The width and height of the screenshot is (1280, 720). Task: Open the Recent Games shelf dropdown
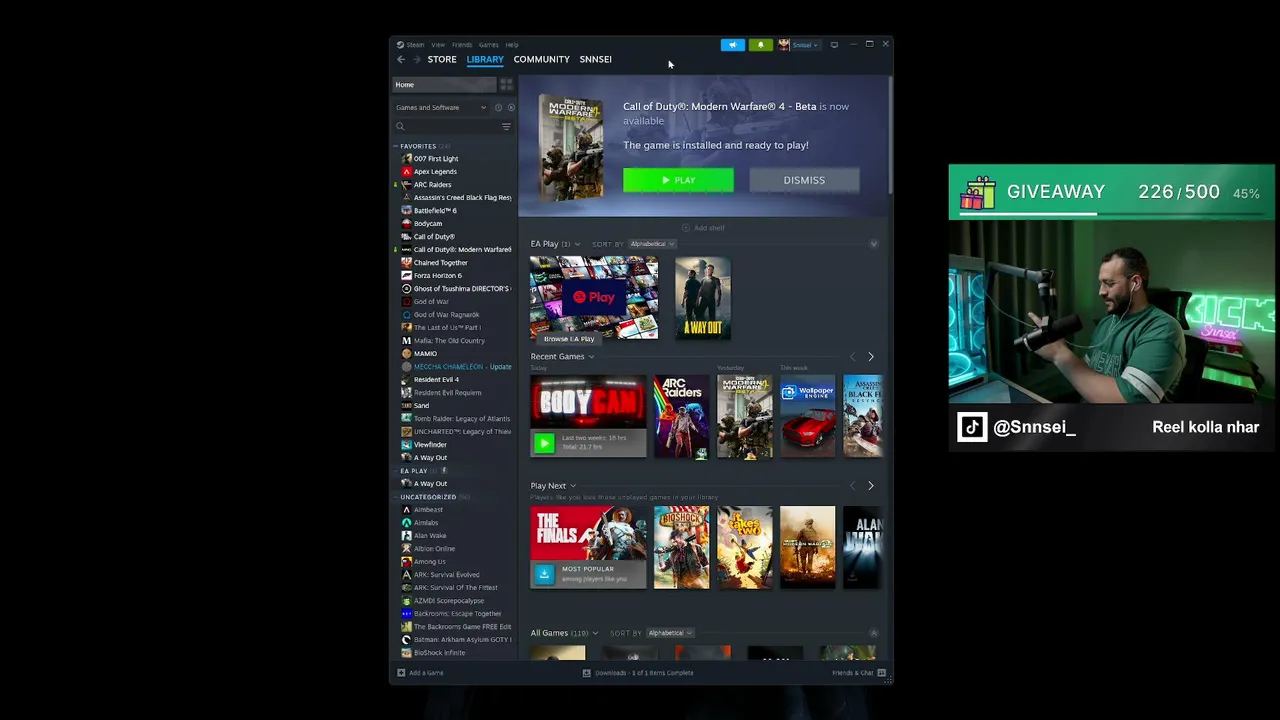pos(591,357)
